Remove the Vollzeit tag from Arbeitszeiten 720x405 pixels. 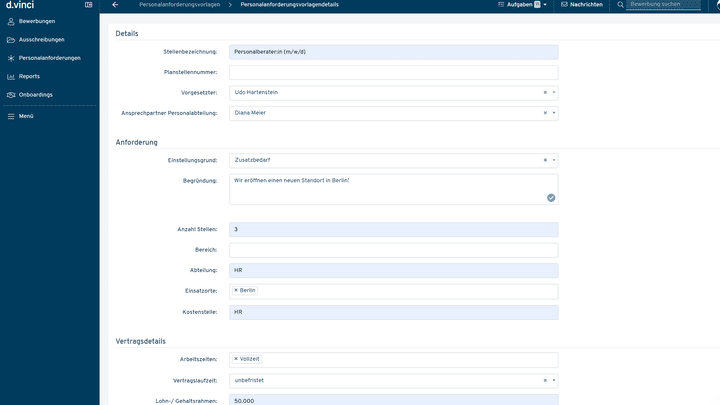click(236, 358)
